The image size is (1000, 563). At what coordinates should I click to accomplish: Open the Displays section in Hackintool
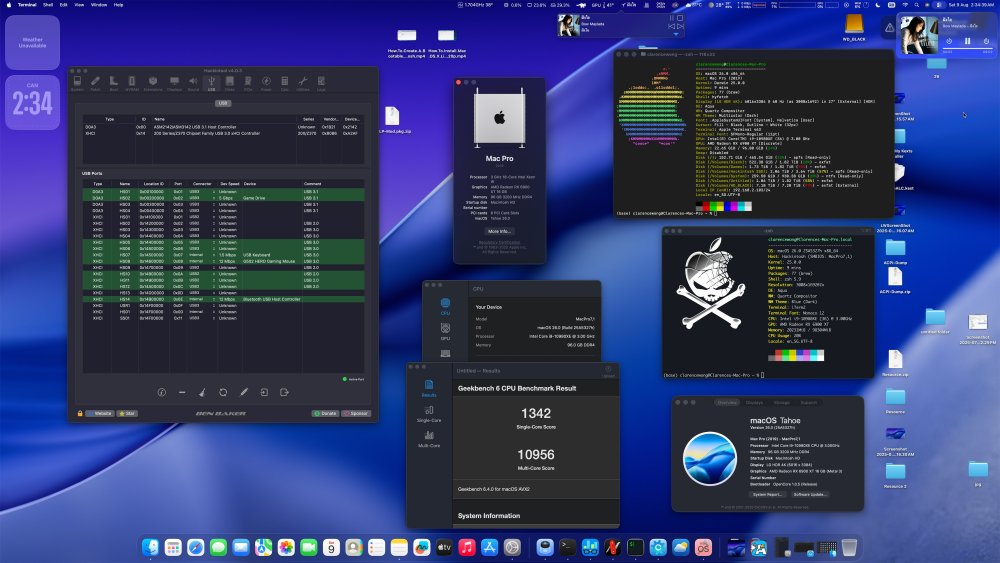[174, 84]
